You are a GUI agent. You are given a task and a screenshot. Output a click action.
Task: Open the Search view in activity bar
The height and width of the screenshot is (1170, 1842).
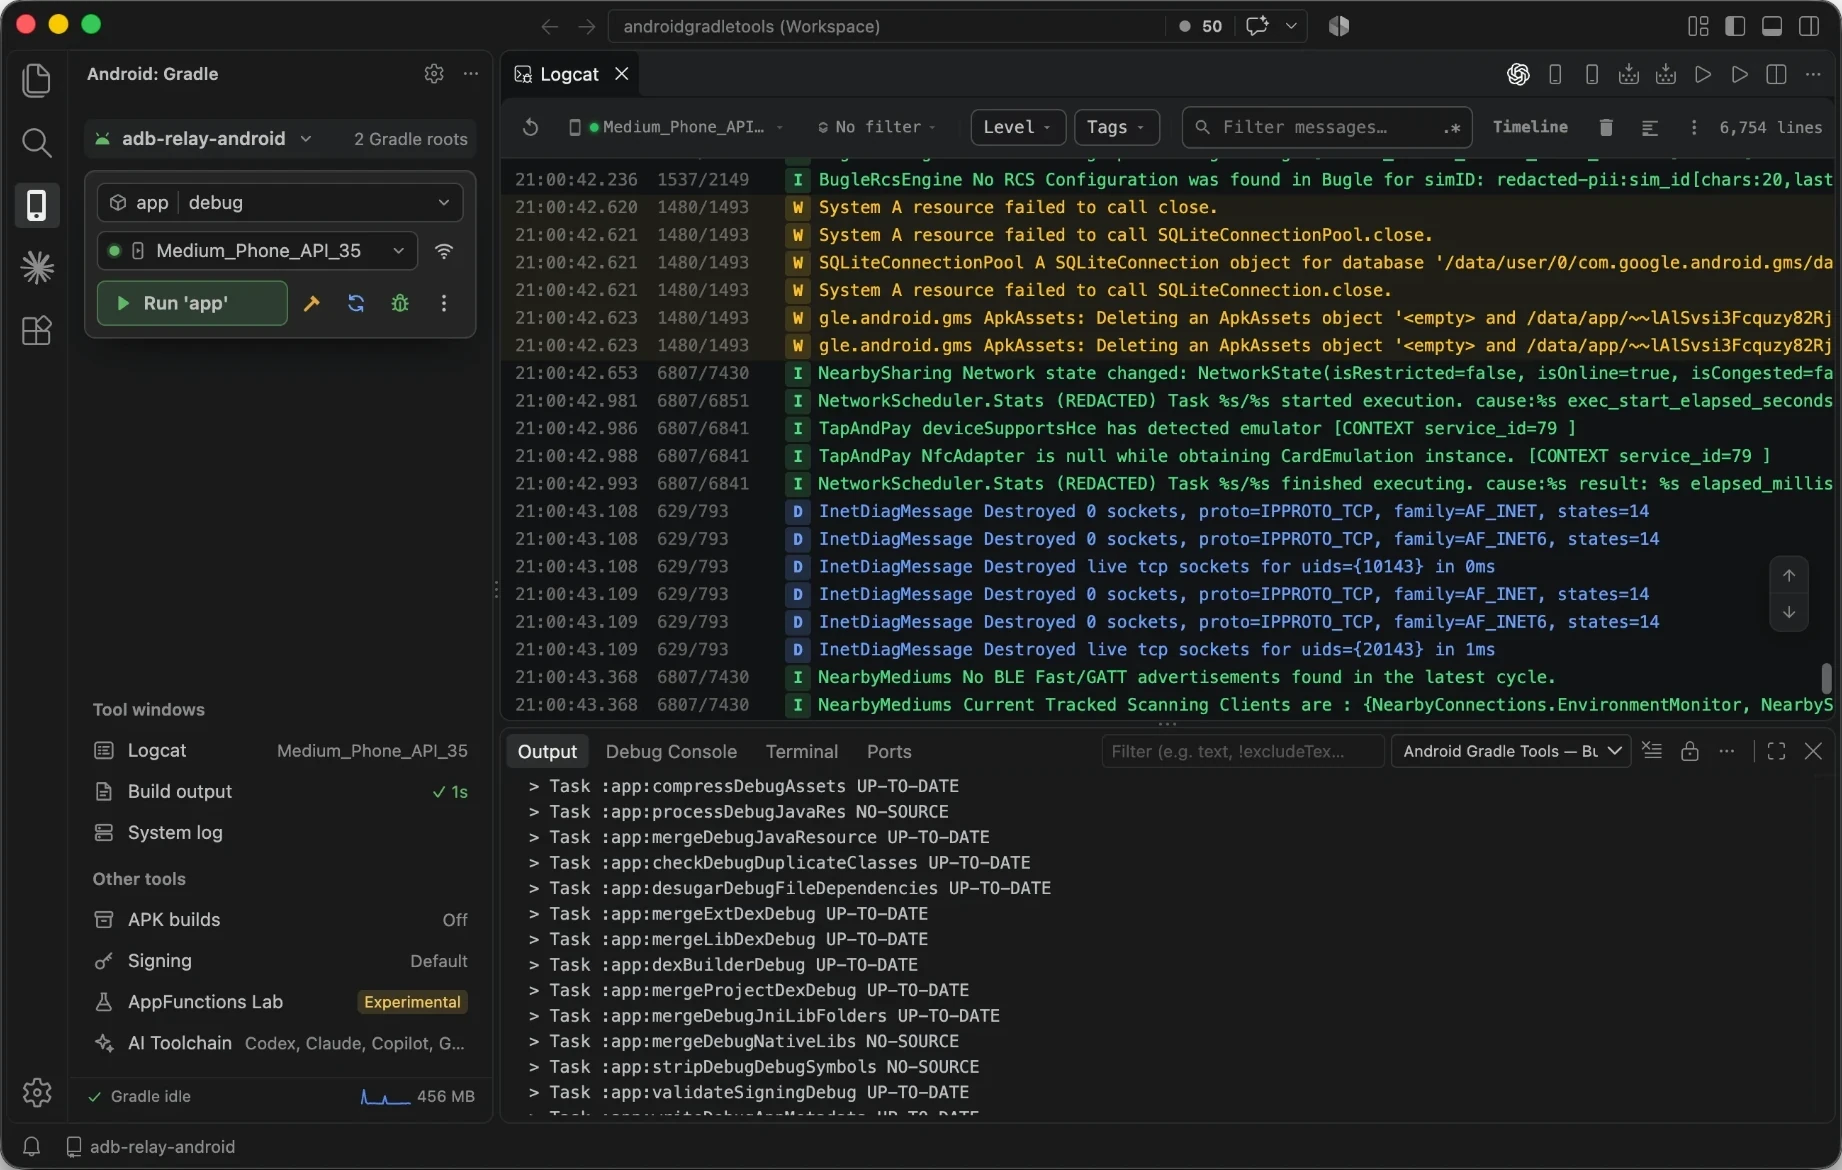pyautogui.click(x=37, y=143)
